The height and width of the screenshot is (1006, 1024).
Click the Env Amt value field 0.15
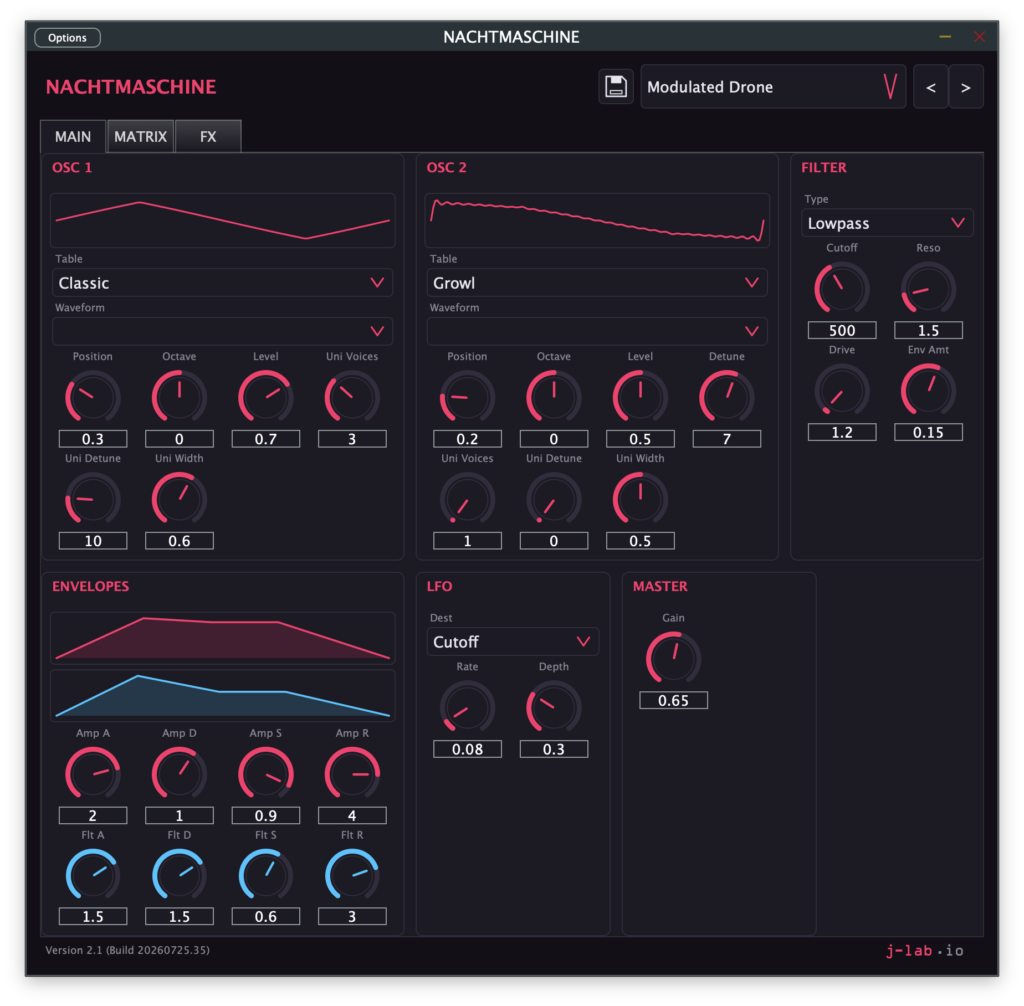click(x=928, y=432)
